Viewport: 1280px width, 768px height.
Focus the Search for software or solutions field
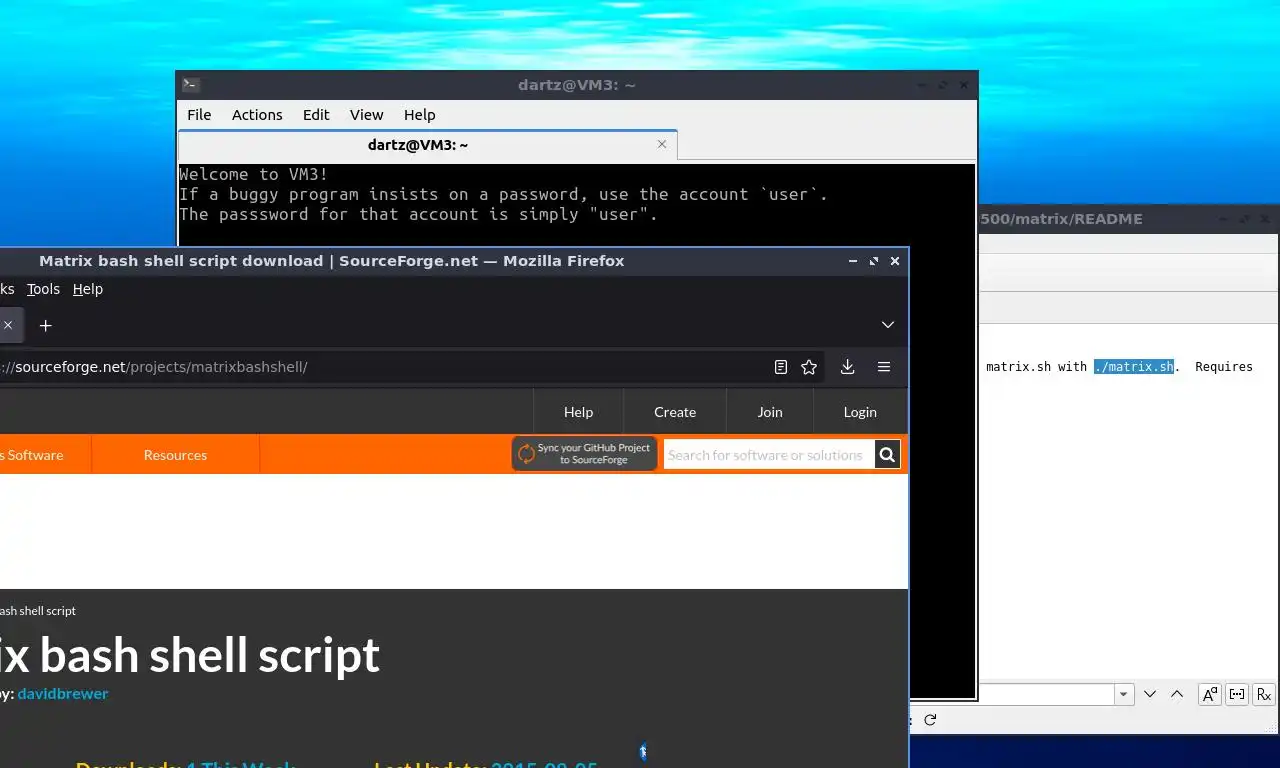768,455
